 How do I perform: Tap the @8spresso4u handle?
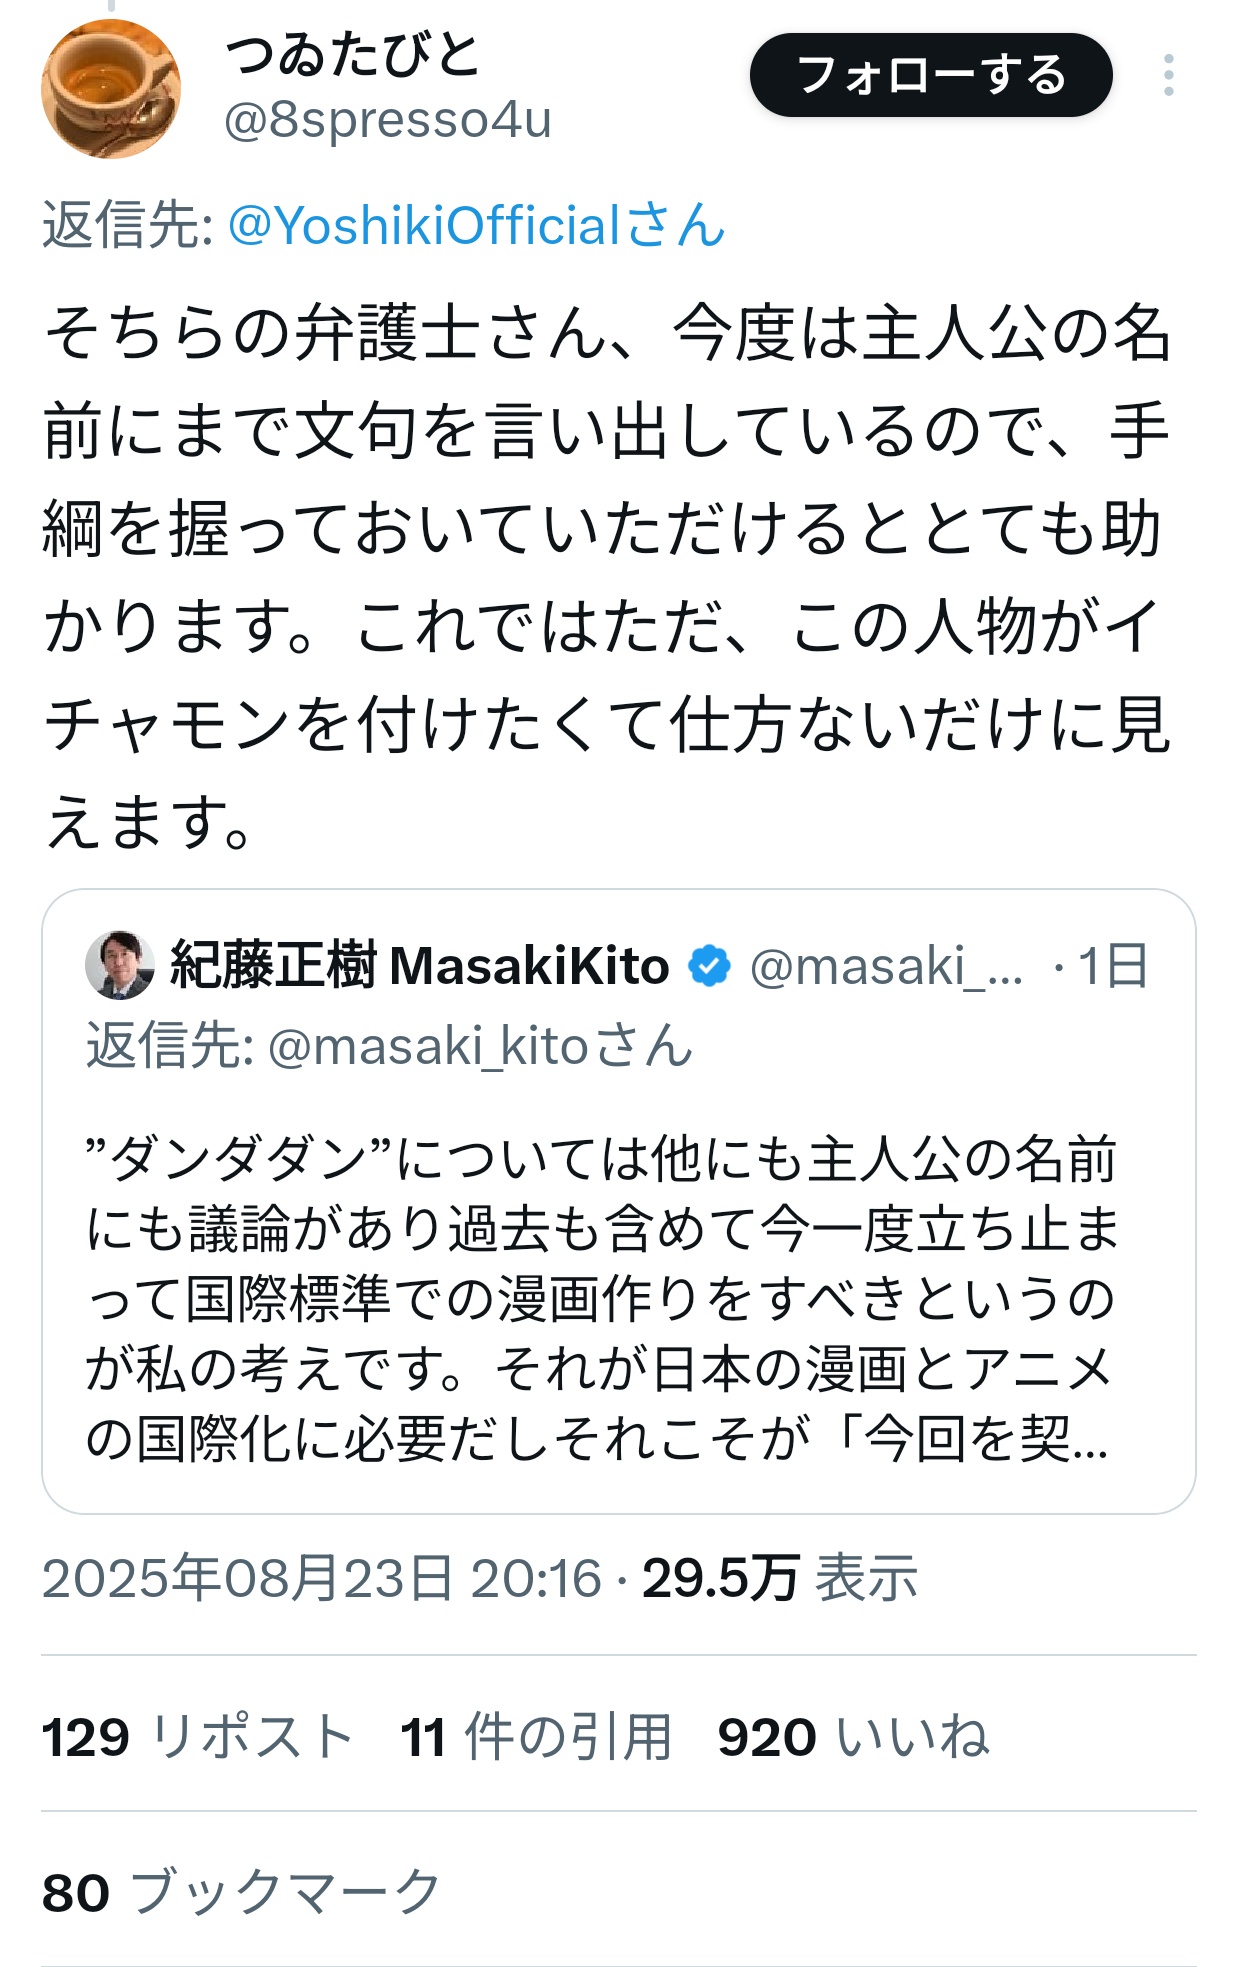pyautogui.click(x=388, y=121)
